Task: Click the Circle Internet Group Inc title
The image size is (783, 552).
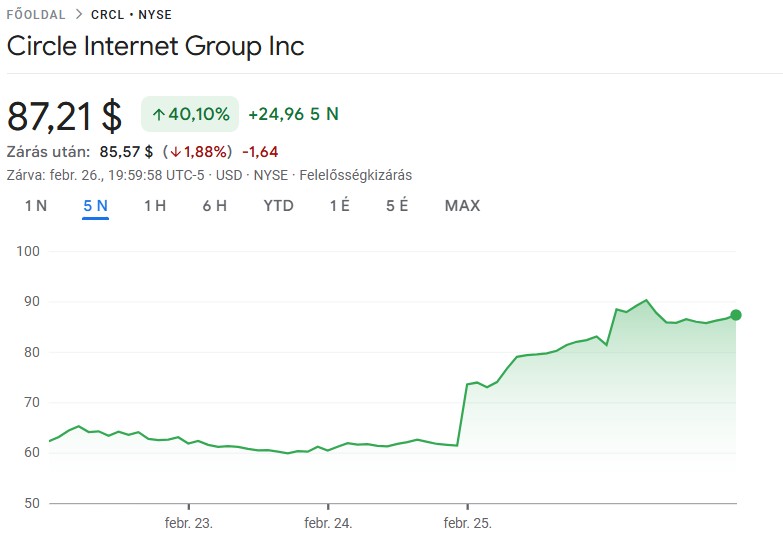Action: click(x=156, y=46)
